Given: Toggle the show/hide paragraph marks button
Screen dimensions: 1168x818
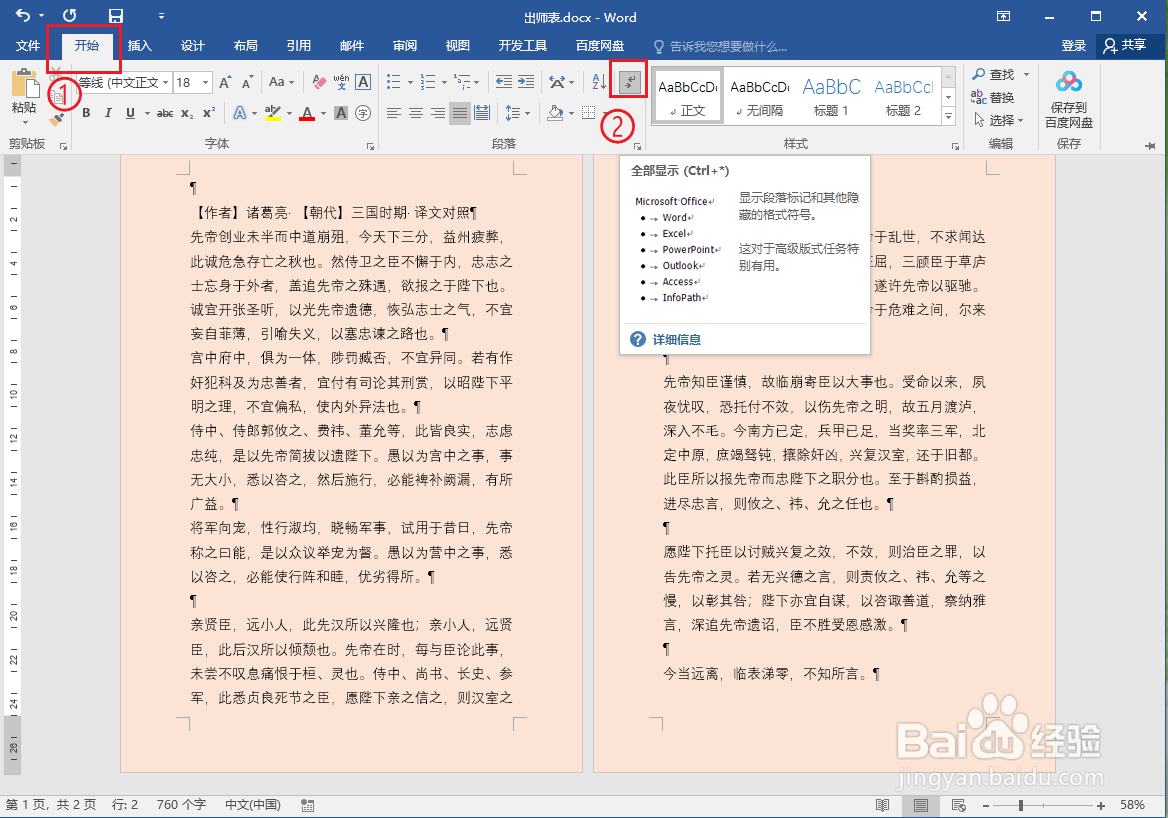Looking at the screenshot, I should click(627, 82).
